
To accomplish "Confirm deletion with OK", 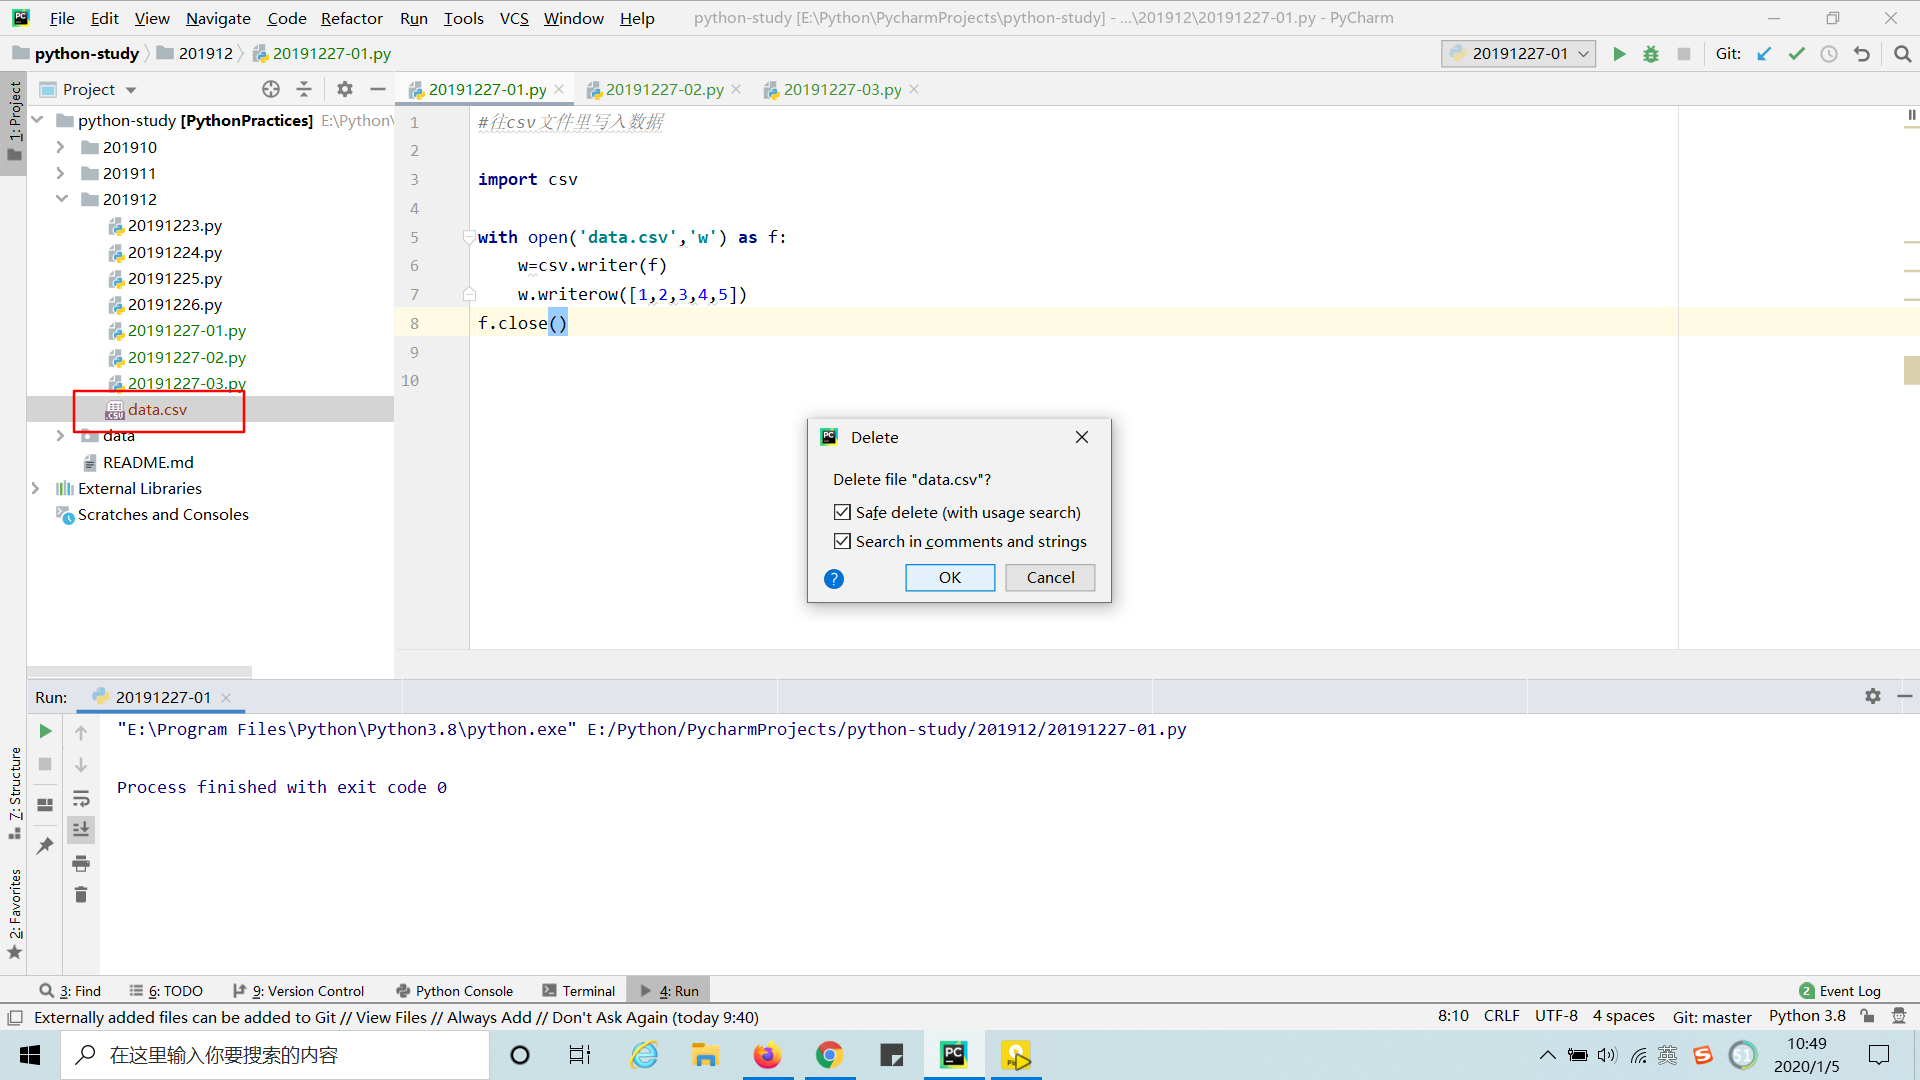I will click(x=950, y=577).
